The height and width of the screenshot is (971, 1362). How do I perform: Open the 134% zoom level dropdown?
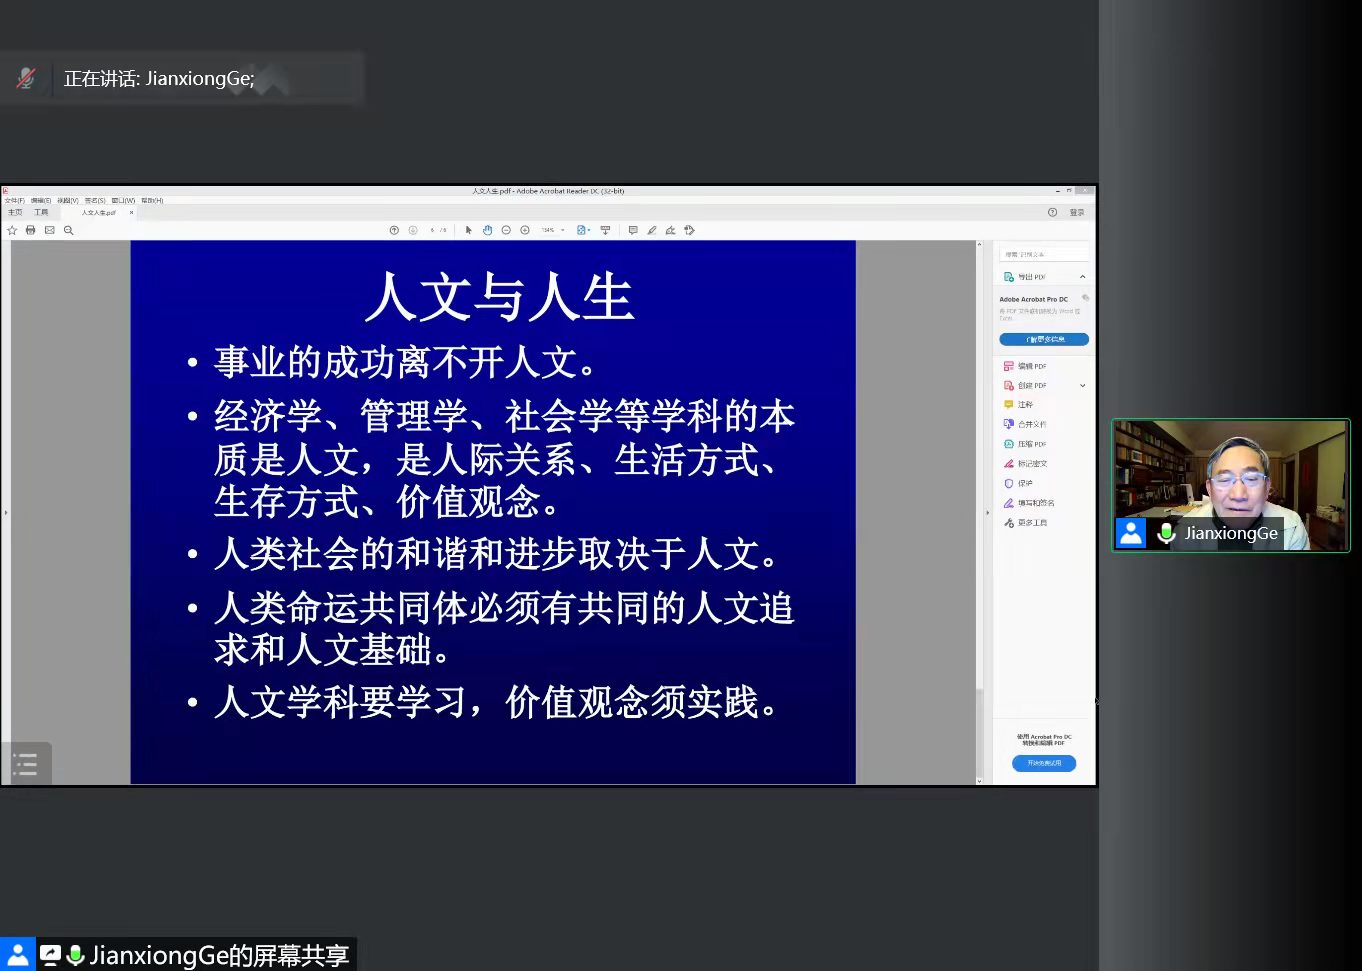click(x=553, y=230)
